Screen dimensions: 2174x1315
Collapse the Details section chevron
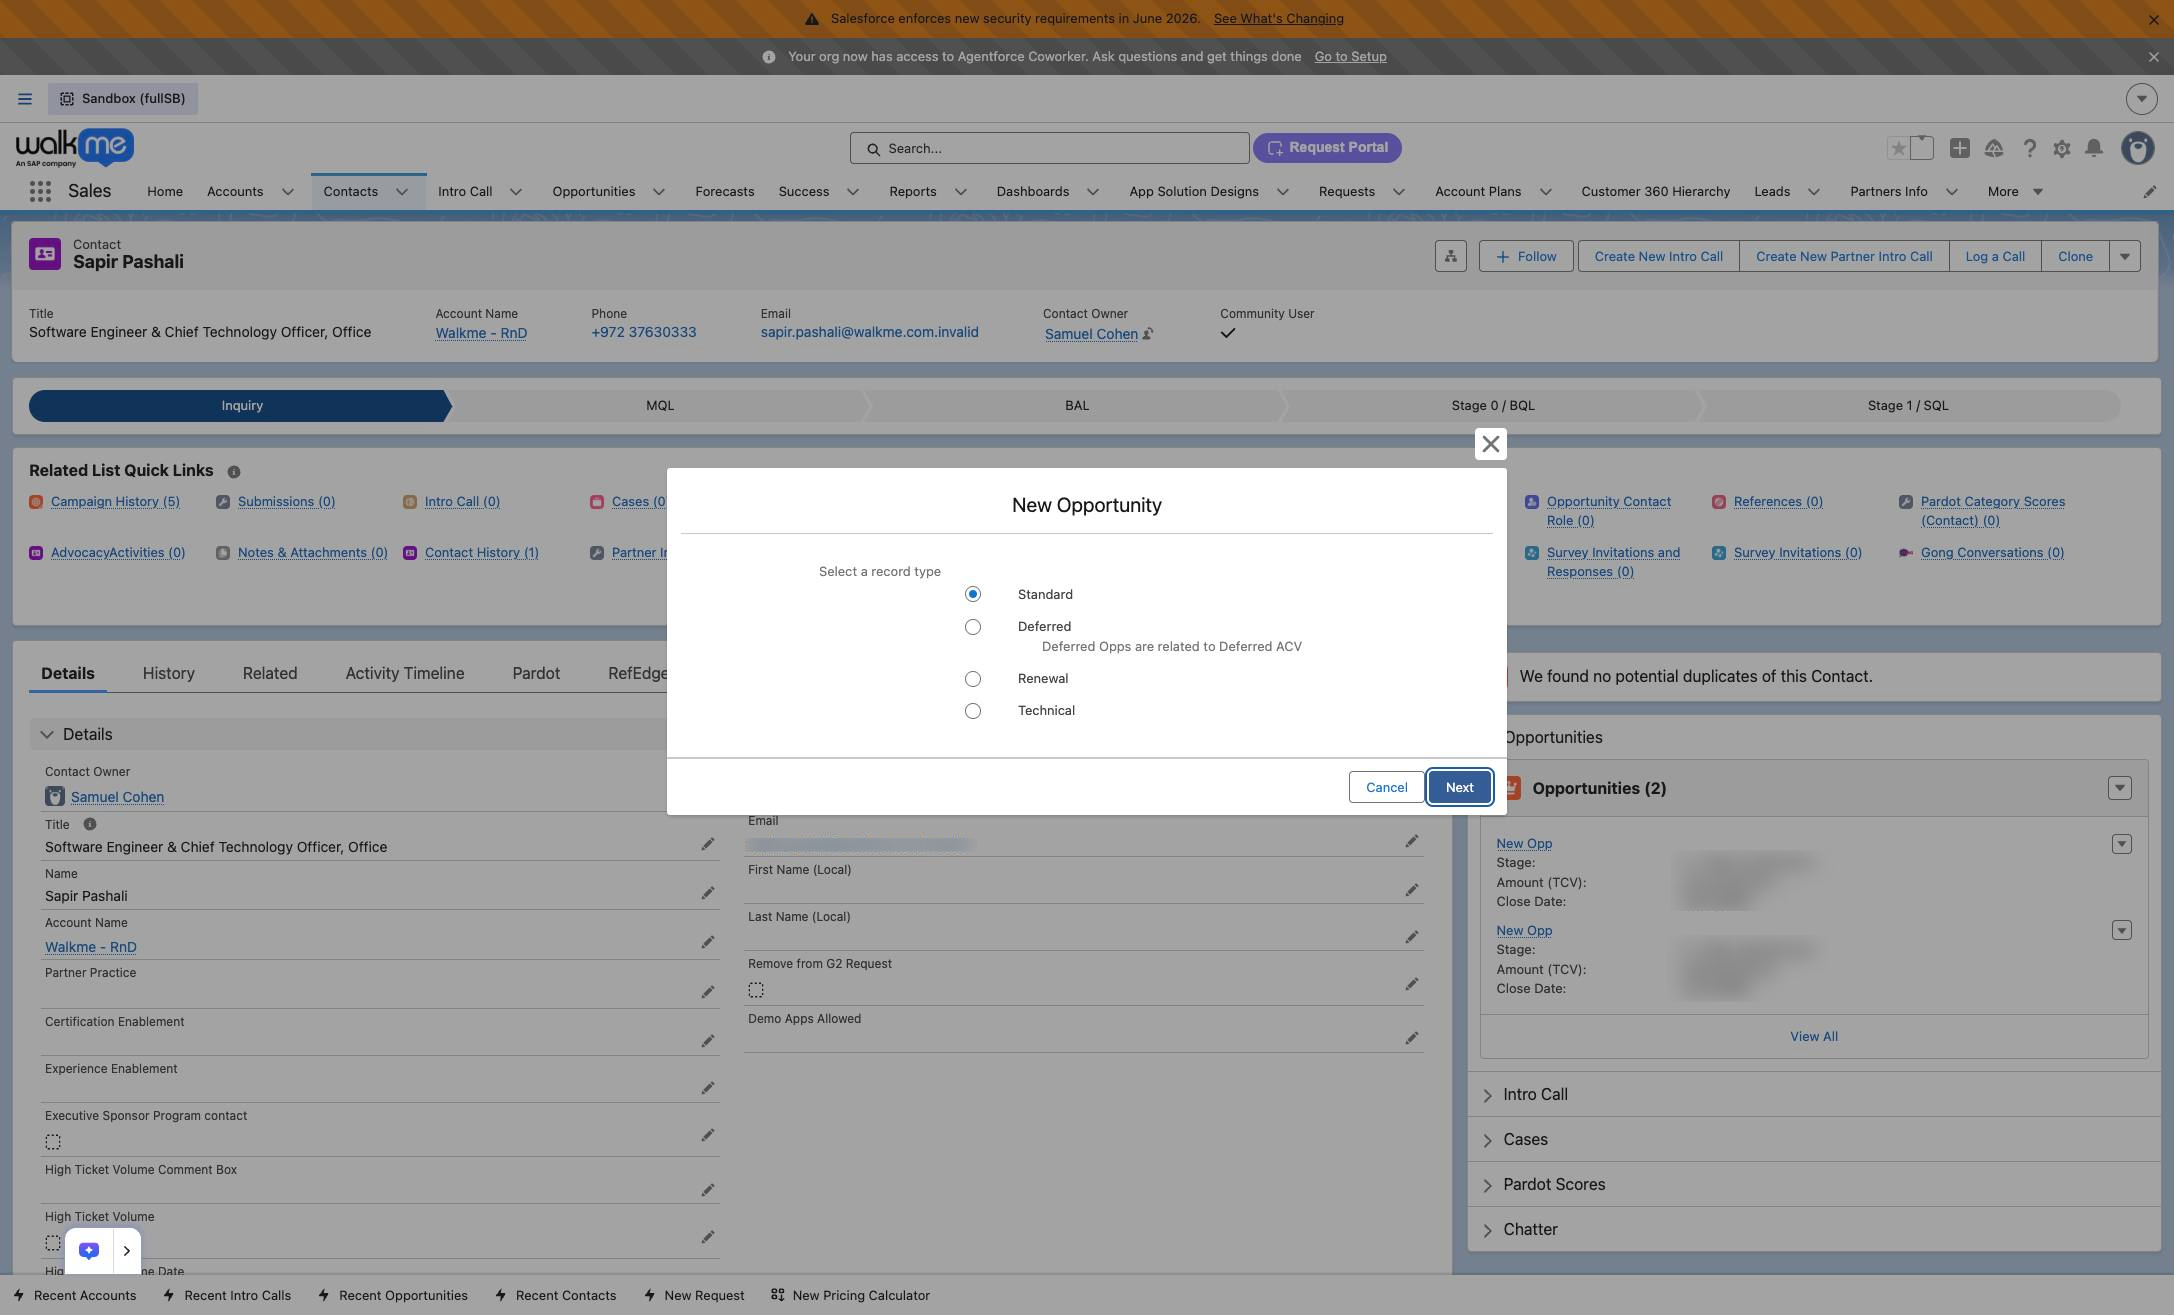47,735
